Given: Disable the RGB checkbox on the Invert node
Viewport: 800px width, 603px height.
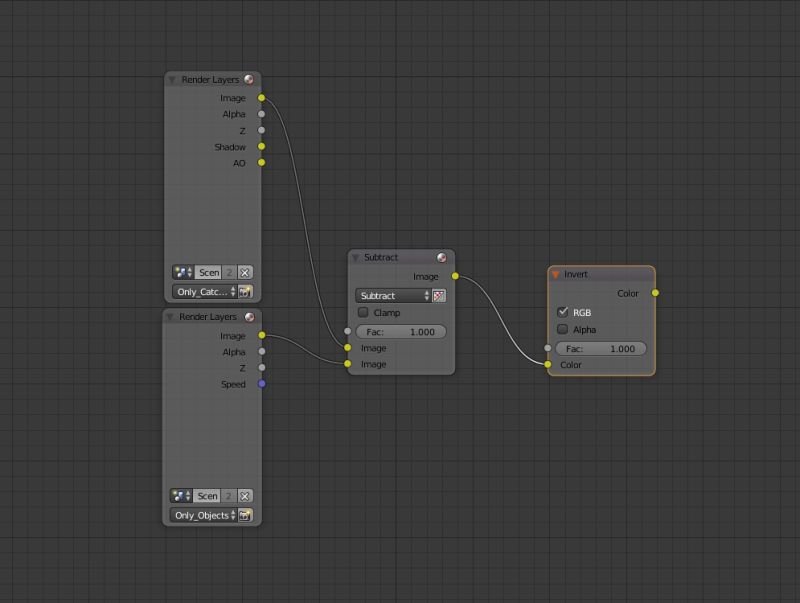Looking at the screenshot, I should point(563,312).
